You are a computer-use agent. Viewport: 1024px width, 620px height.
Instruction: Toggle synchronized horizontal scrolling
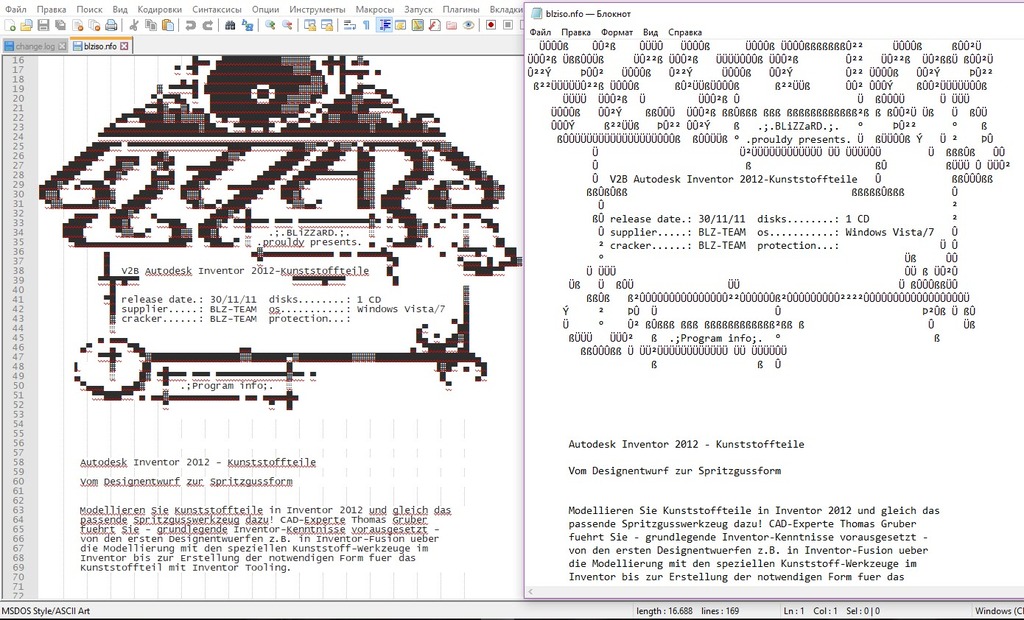[x=327, y=25]
